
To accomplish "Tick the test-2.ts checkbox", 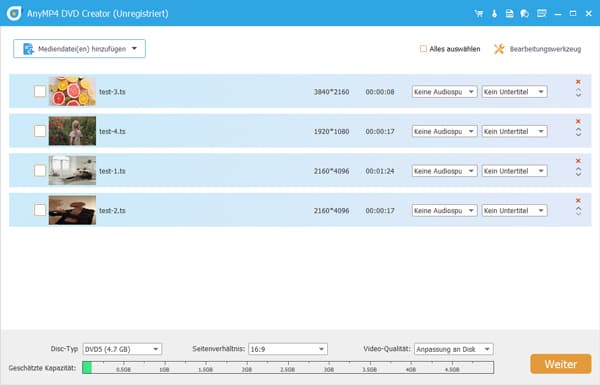I will coord(40,210).
